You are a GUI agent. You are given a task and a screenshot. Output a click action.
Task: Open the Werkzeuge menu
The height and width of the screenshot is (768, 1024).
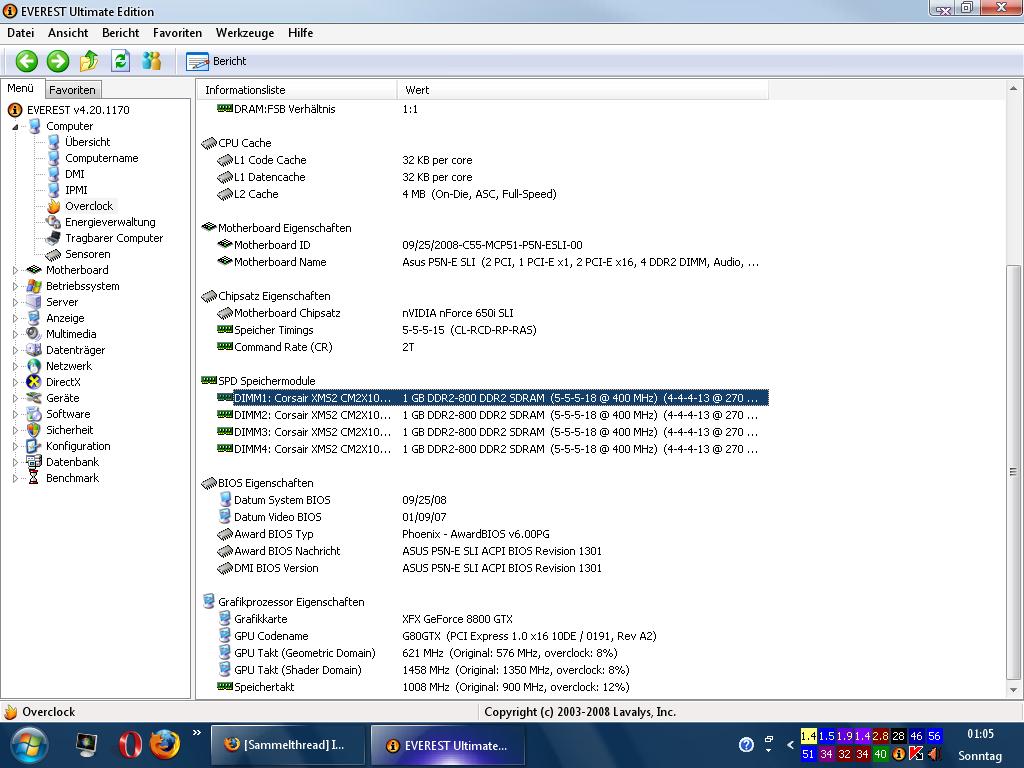[245, 33]
